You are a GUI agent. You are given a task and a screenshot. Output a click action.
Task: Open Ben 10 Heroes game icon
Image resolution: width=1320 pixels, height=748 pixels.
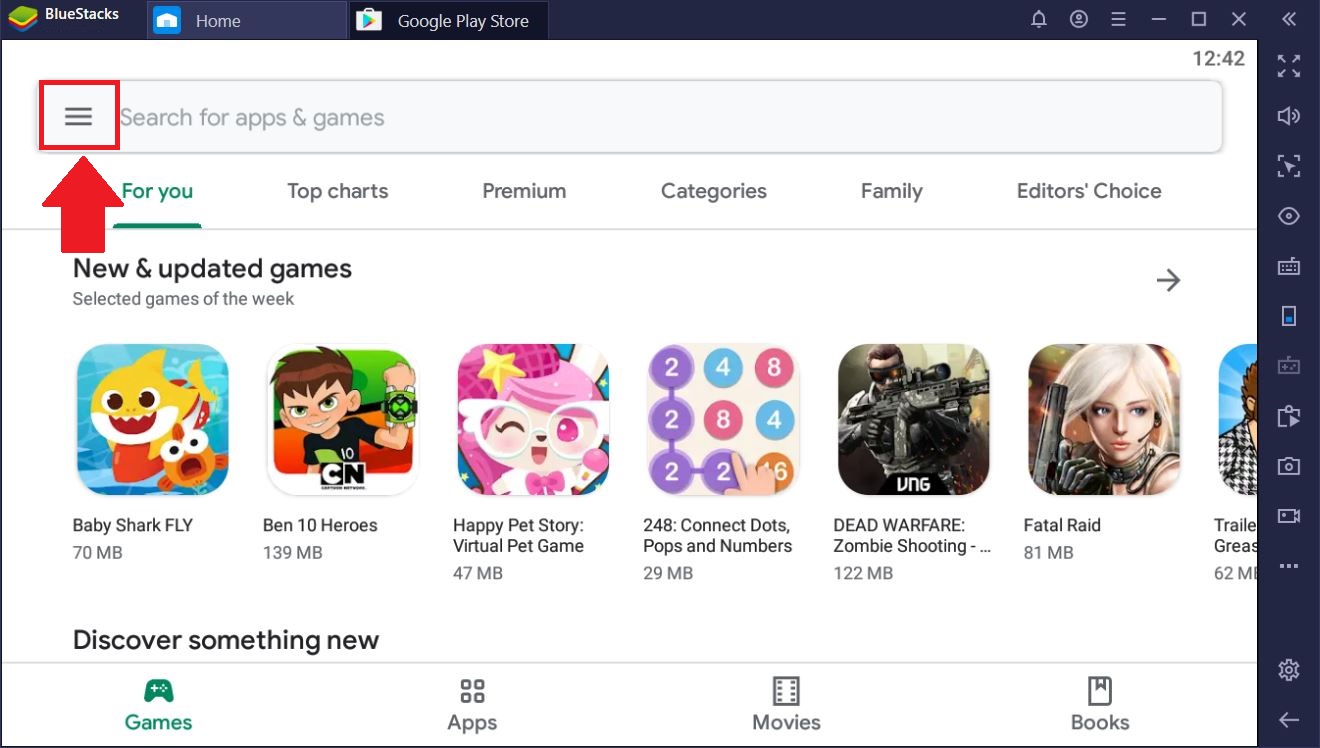click(343, 420)
